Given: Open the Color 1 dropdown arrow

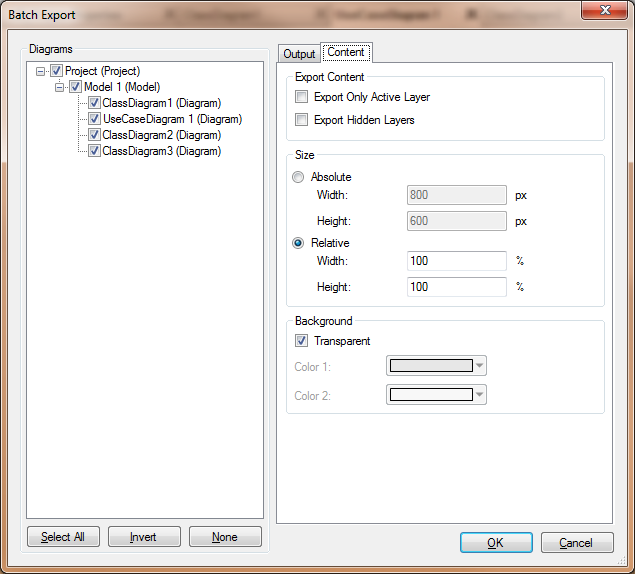Looking at the screenshot, I should pyautogui.click(x=479, y=366).
